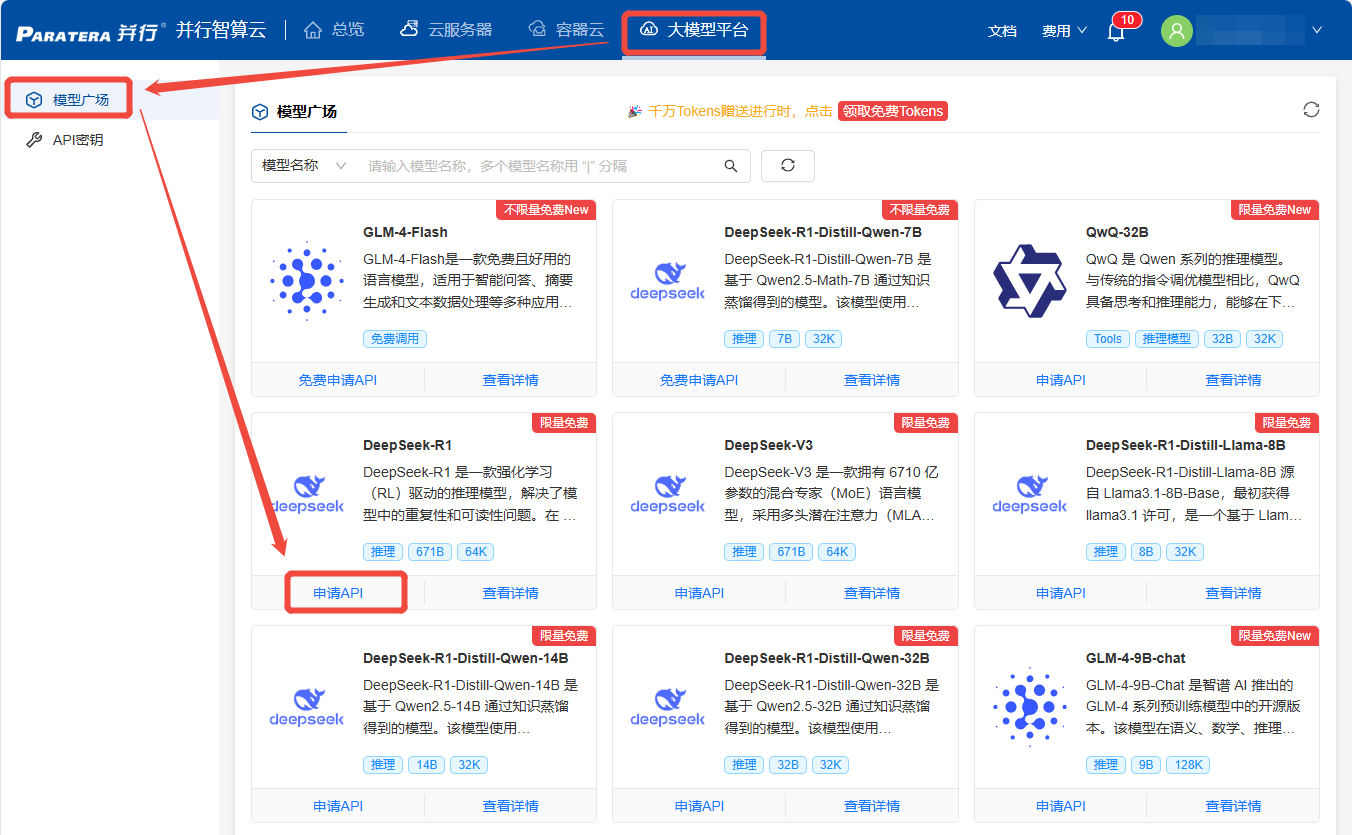Open 查看详情 for GLM-4-9B-chat

click(1233, 806)
